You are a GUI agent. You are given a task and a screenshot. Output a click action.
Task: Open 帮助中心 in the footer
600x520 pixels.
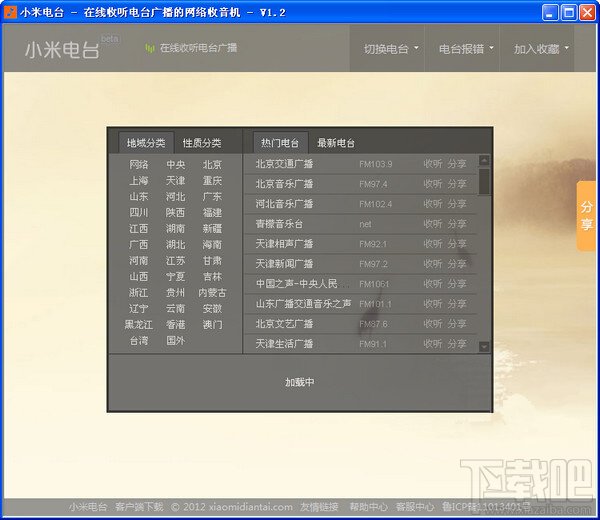(368, 507)
